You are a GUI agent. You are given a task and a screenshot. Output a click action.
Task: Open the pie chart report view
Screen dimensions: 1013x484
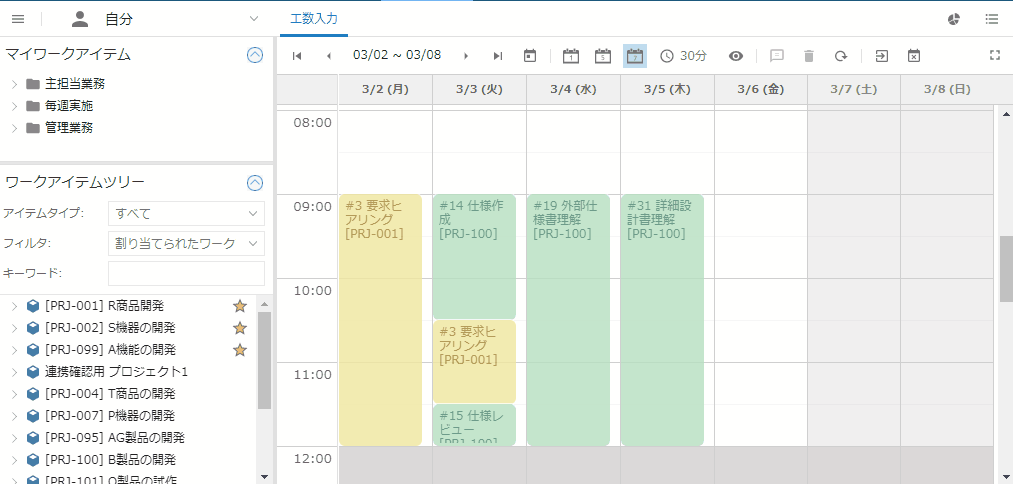(x=954, y=19)
